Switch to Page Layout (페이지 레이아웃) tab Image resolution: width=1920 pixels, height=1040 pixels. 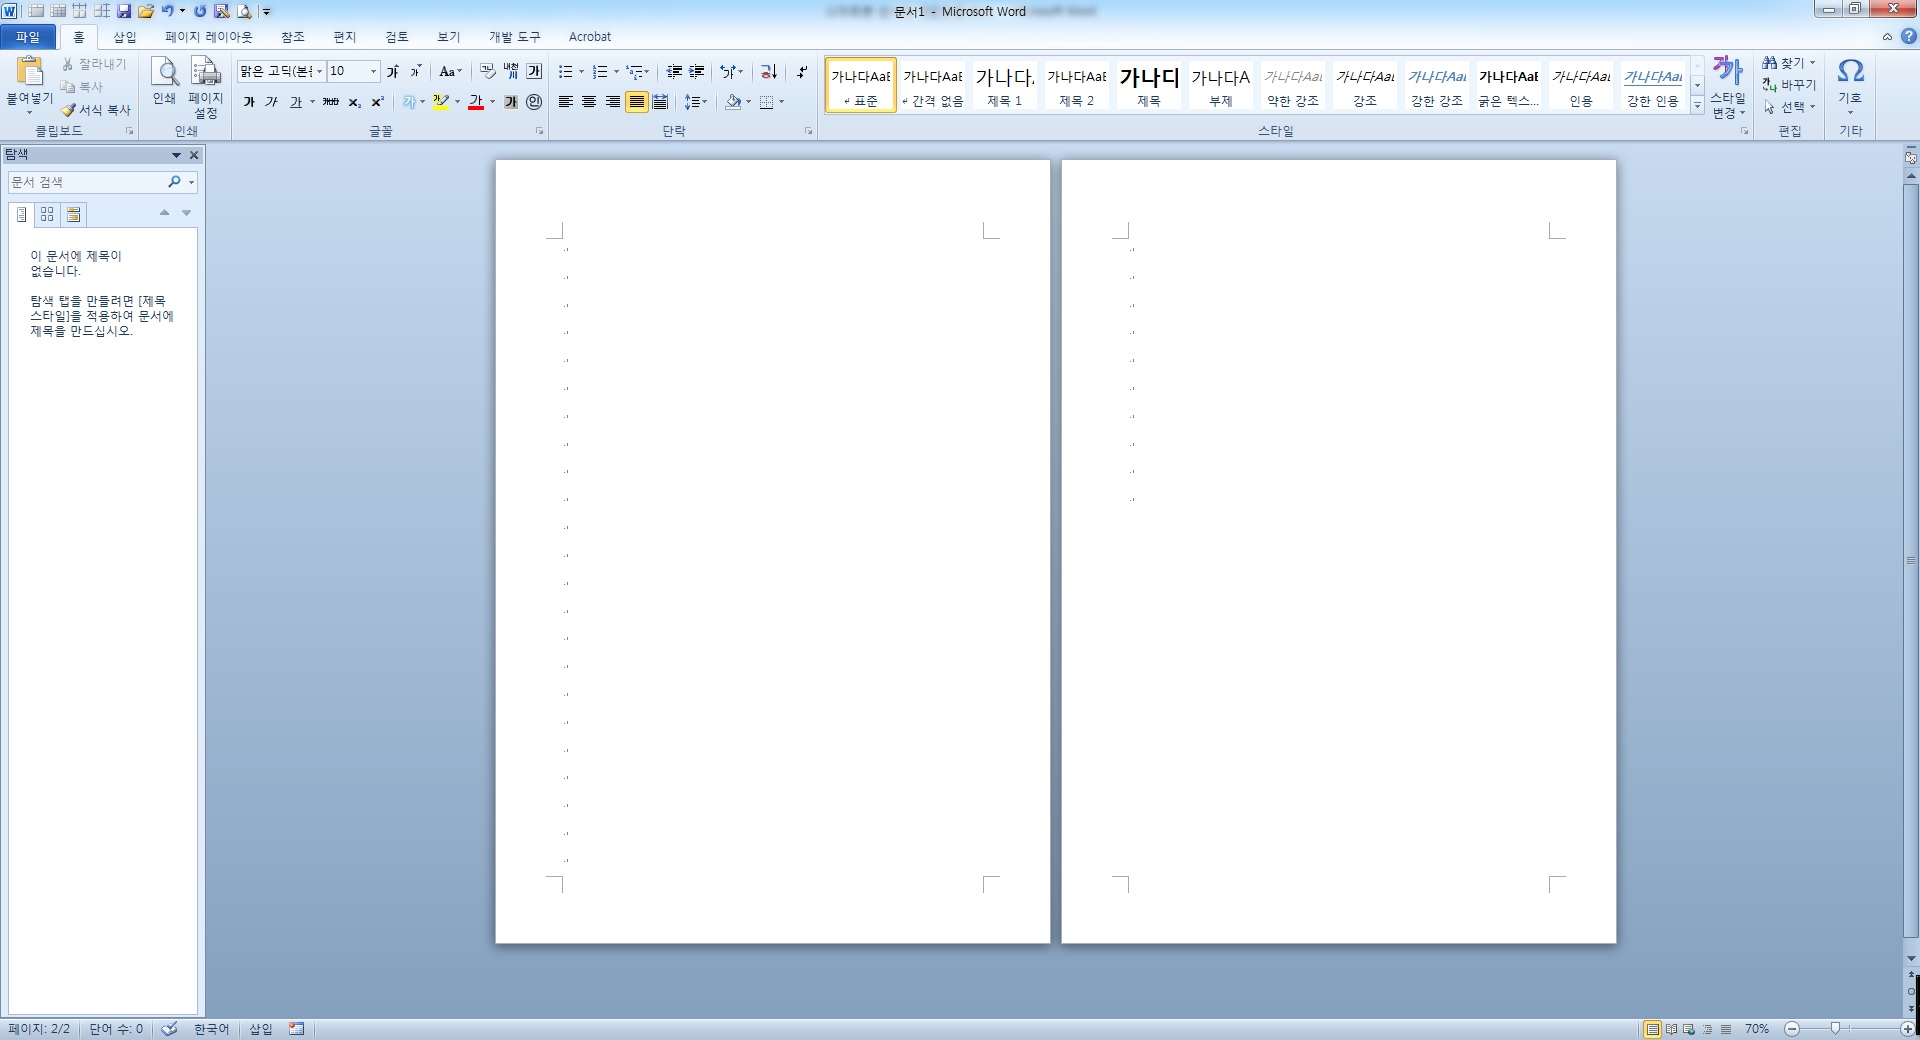pos(208,37)
